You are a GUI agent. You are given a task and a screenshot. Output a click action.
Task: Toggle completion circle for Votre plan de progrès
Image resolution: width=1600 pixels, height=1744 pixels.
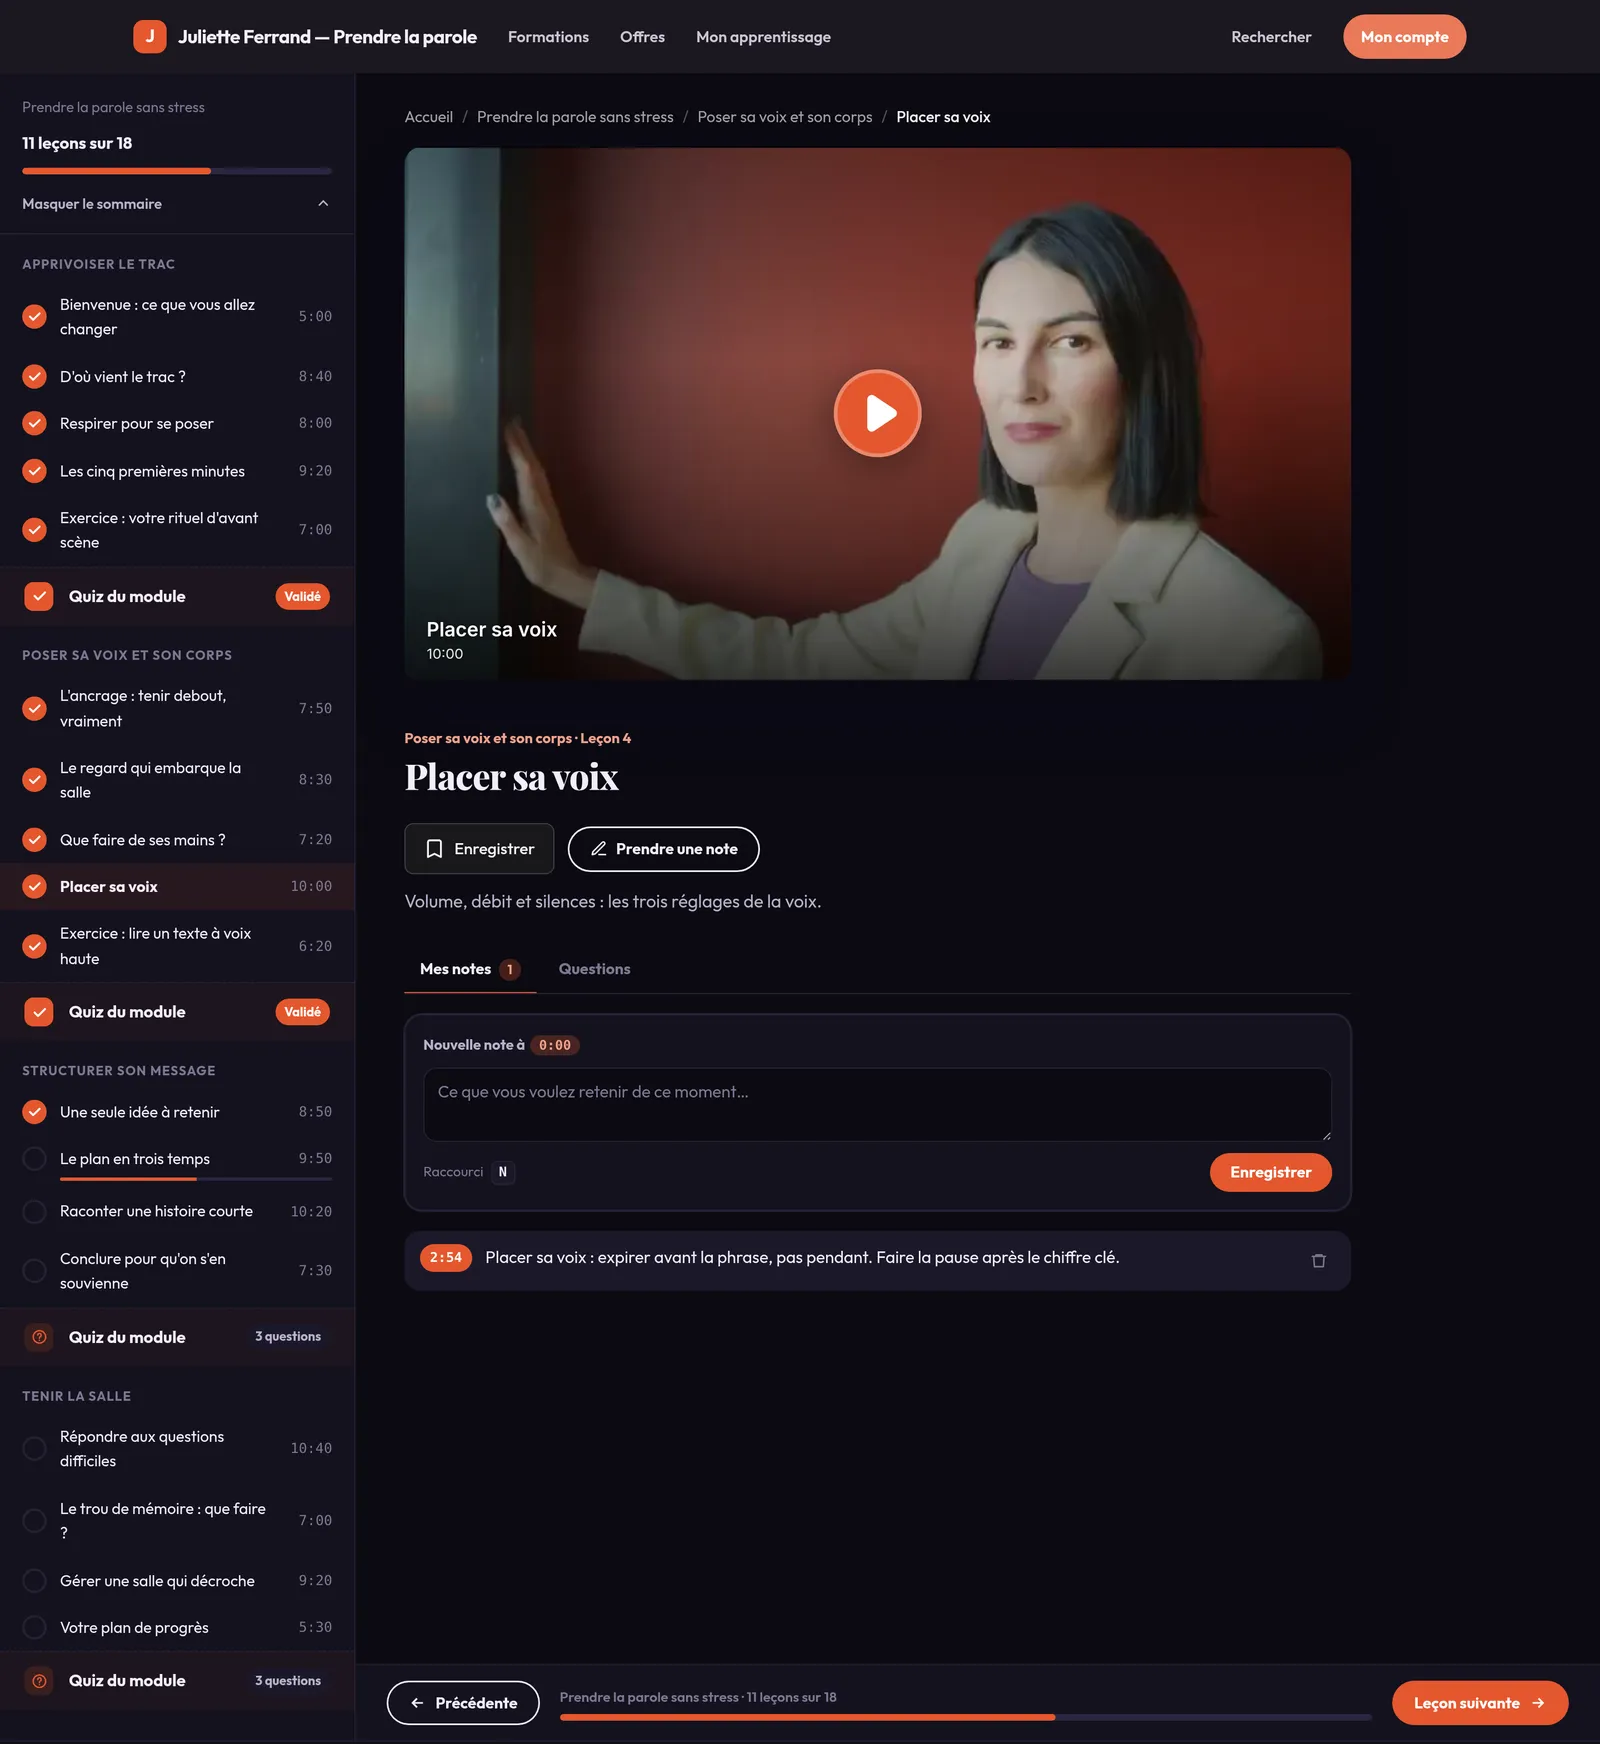35,1627
